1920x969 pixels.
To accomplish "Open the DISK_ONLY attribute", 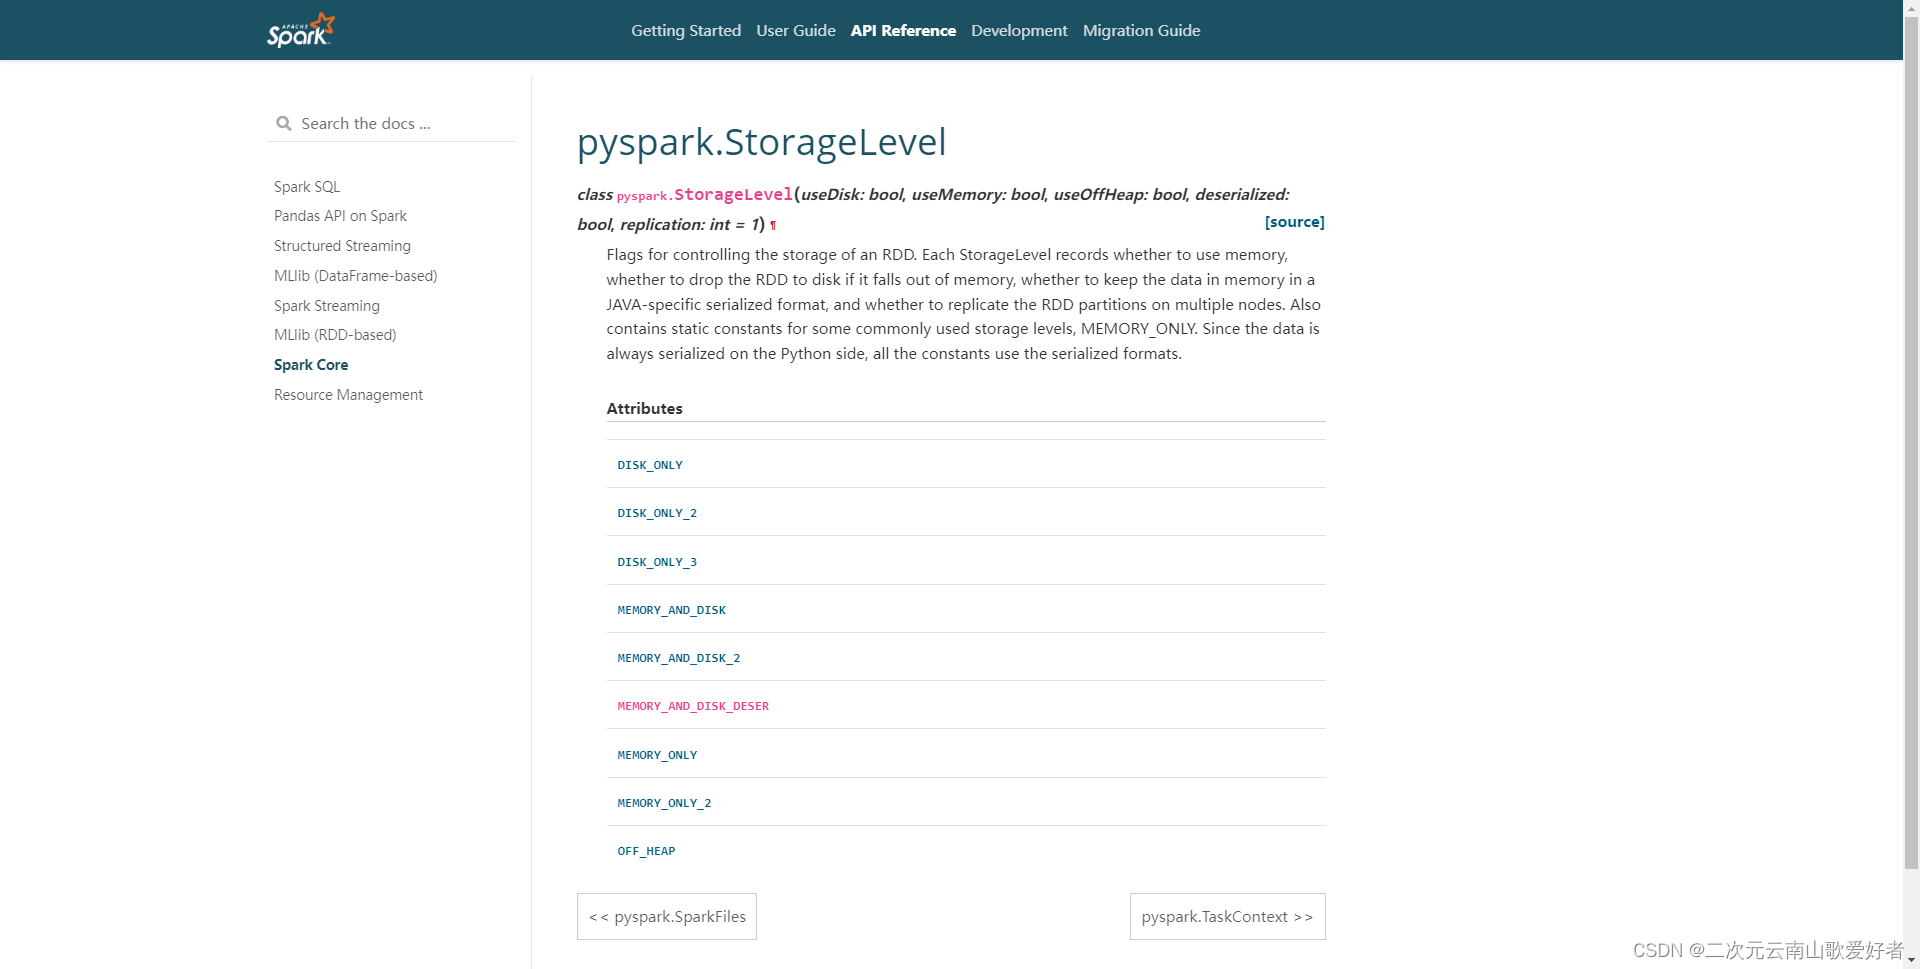I will point(650,464).
